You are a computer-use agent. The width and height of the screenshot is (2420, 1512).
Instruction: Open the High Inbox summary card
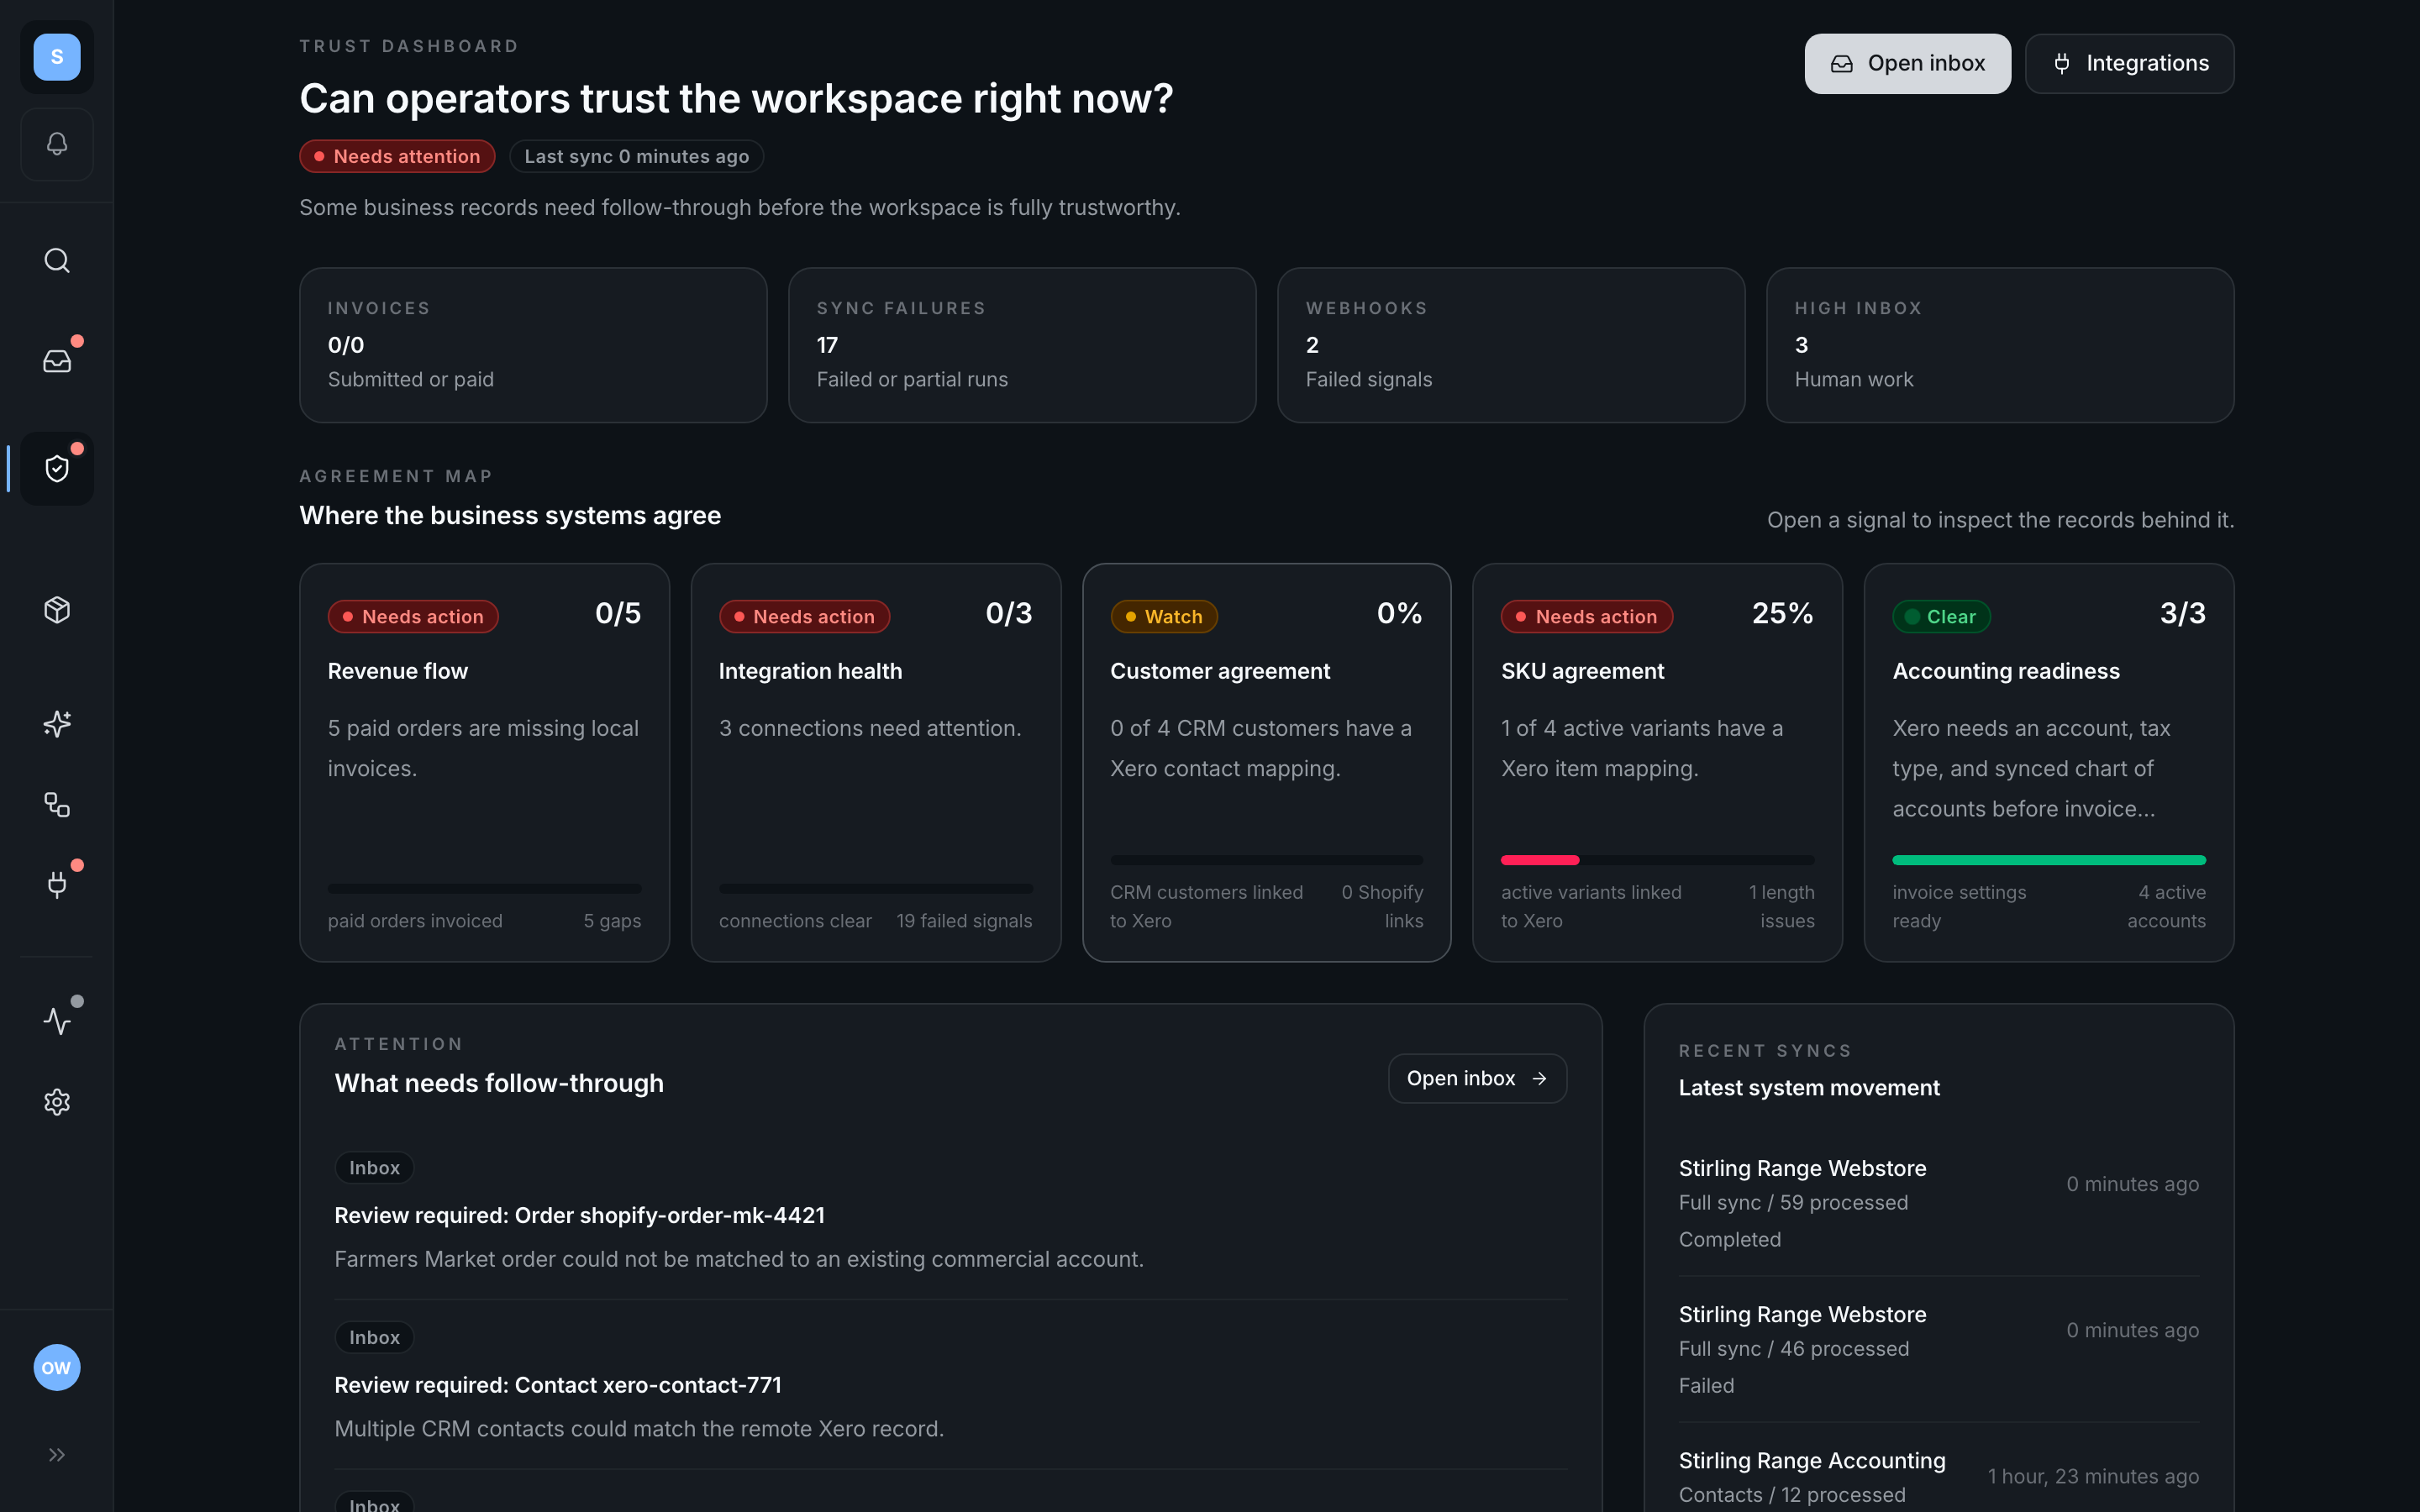2000,345
